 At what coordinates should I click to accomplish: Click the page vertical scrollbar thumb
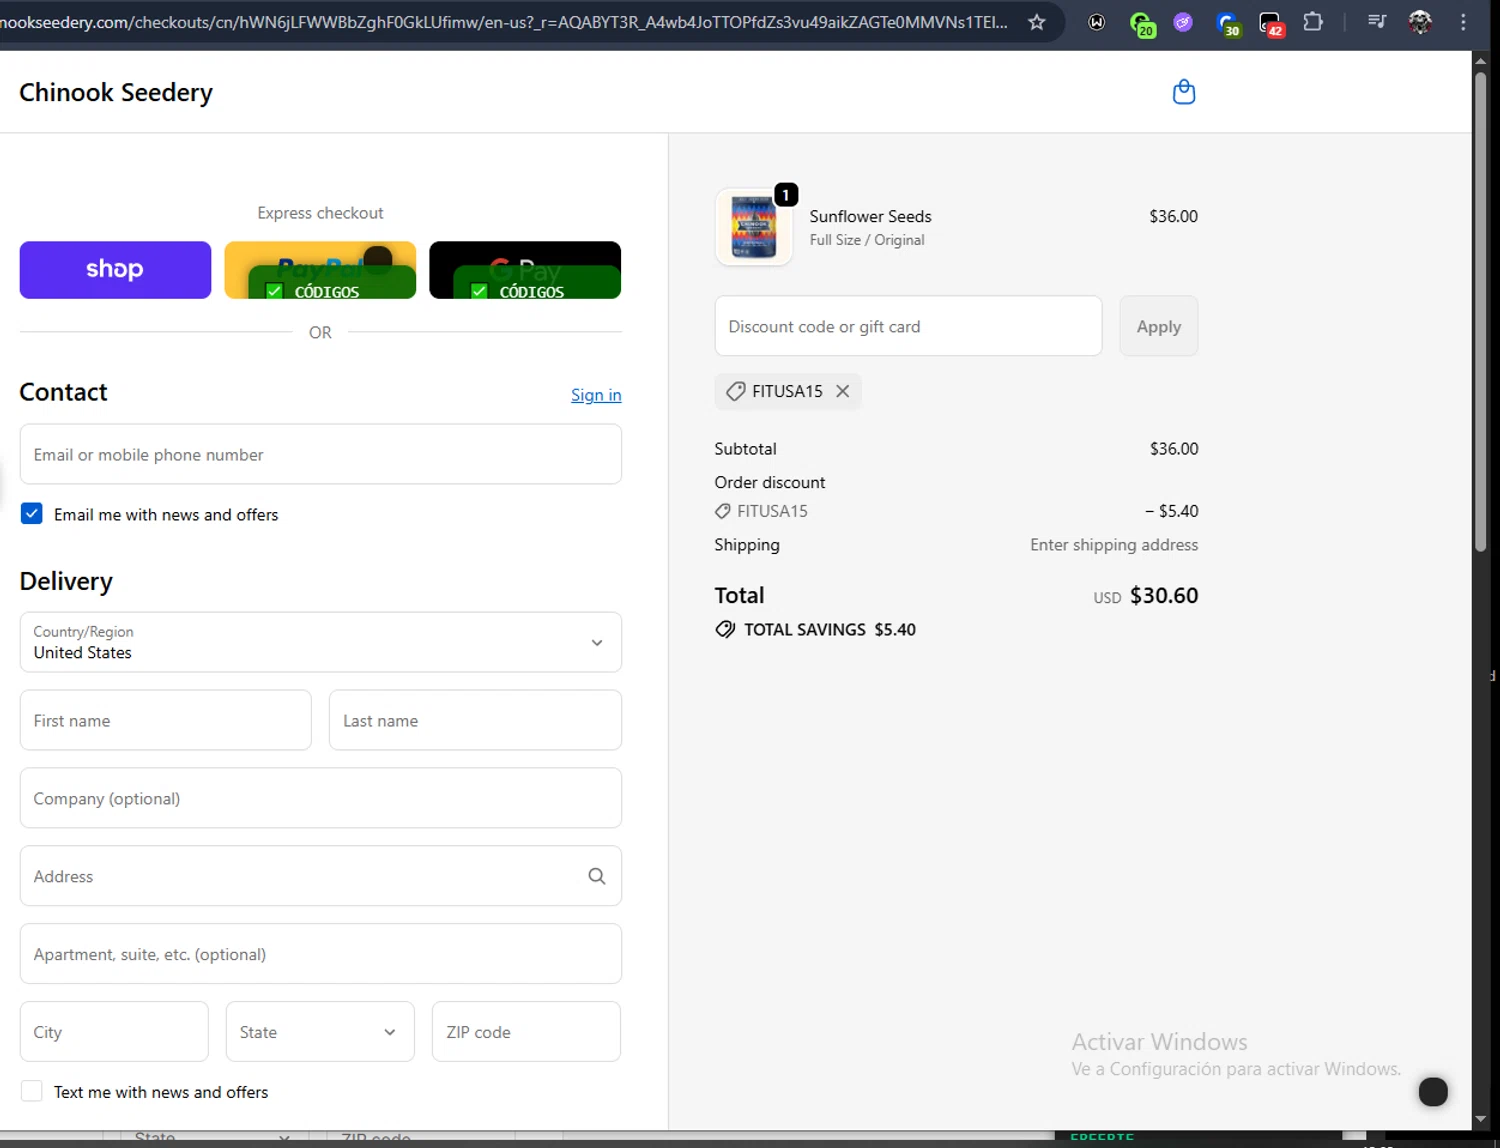coord(1480,310)
